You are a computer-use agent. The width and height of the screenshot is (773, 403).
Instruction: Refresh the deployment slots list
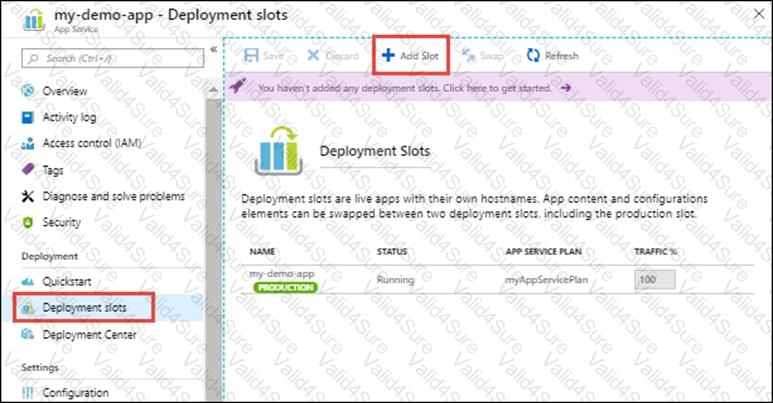(x=552, y=56)
